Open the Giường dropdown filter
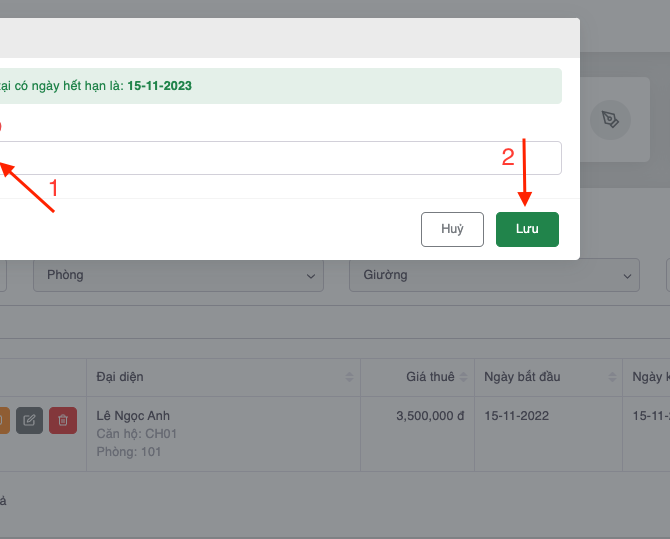Viewport: 670px width, 539px height. [493, 275]
